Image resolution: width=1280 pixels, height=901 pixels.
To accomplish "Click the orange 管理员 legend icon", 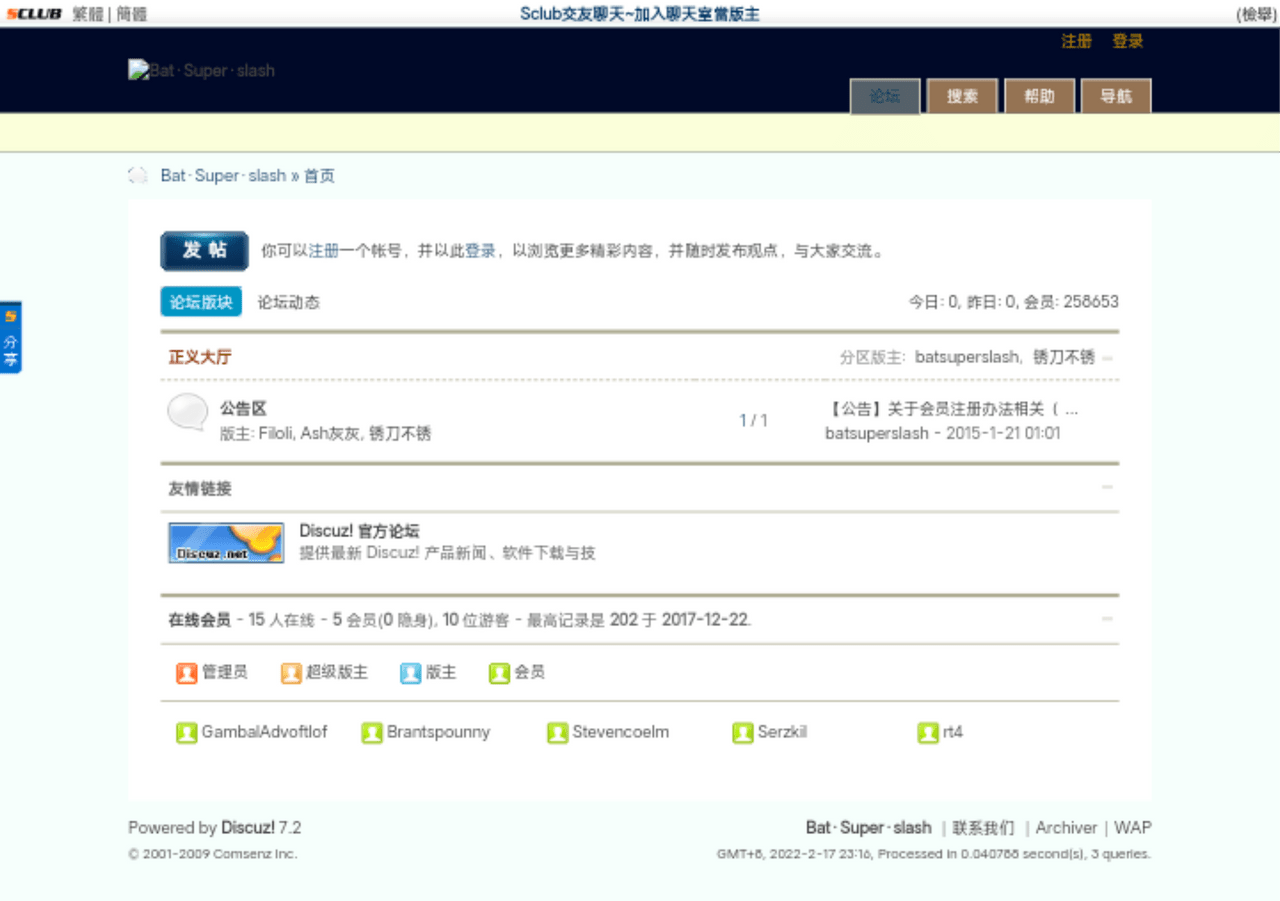I will pyautogui.click(x=186, y=673).
